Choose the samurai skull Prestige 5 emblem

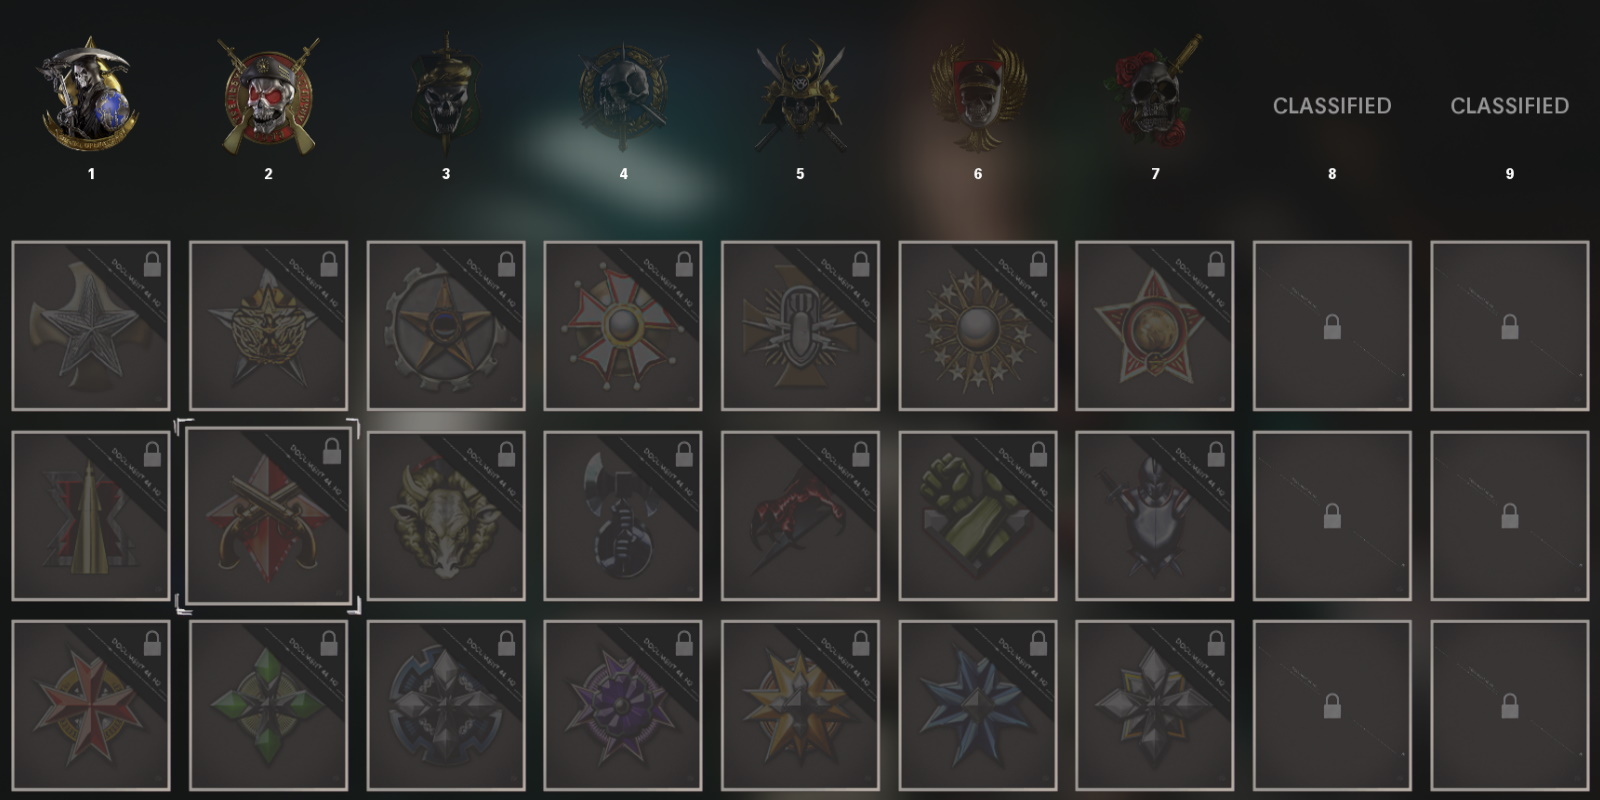[x=800, y=97]
